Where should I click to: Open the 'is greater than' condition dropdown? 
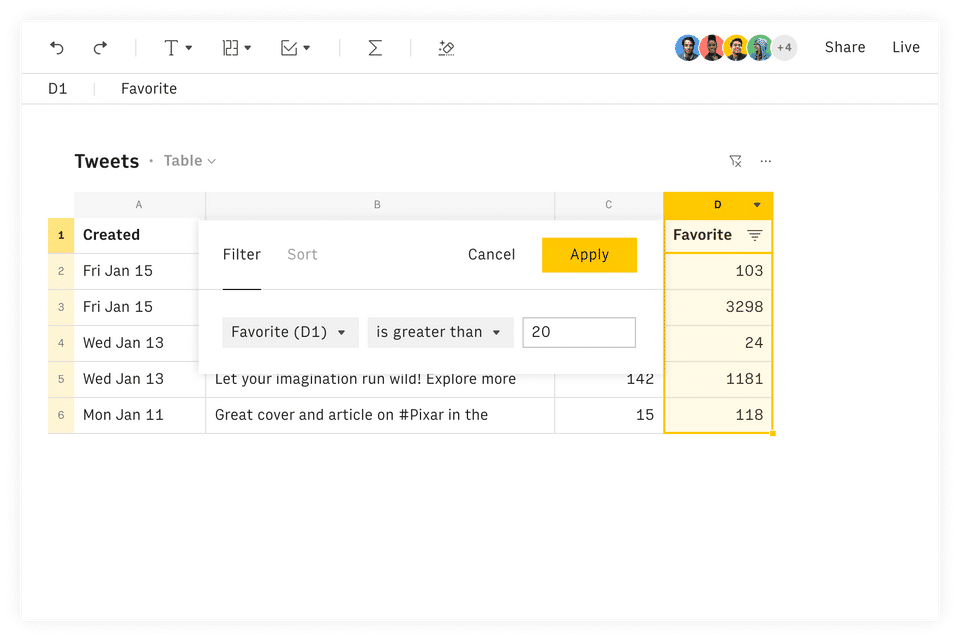(x=440, y=332)
